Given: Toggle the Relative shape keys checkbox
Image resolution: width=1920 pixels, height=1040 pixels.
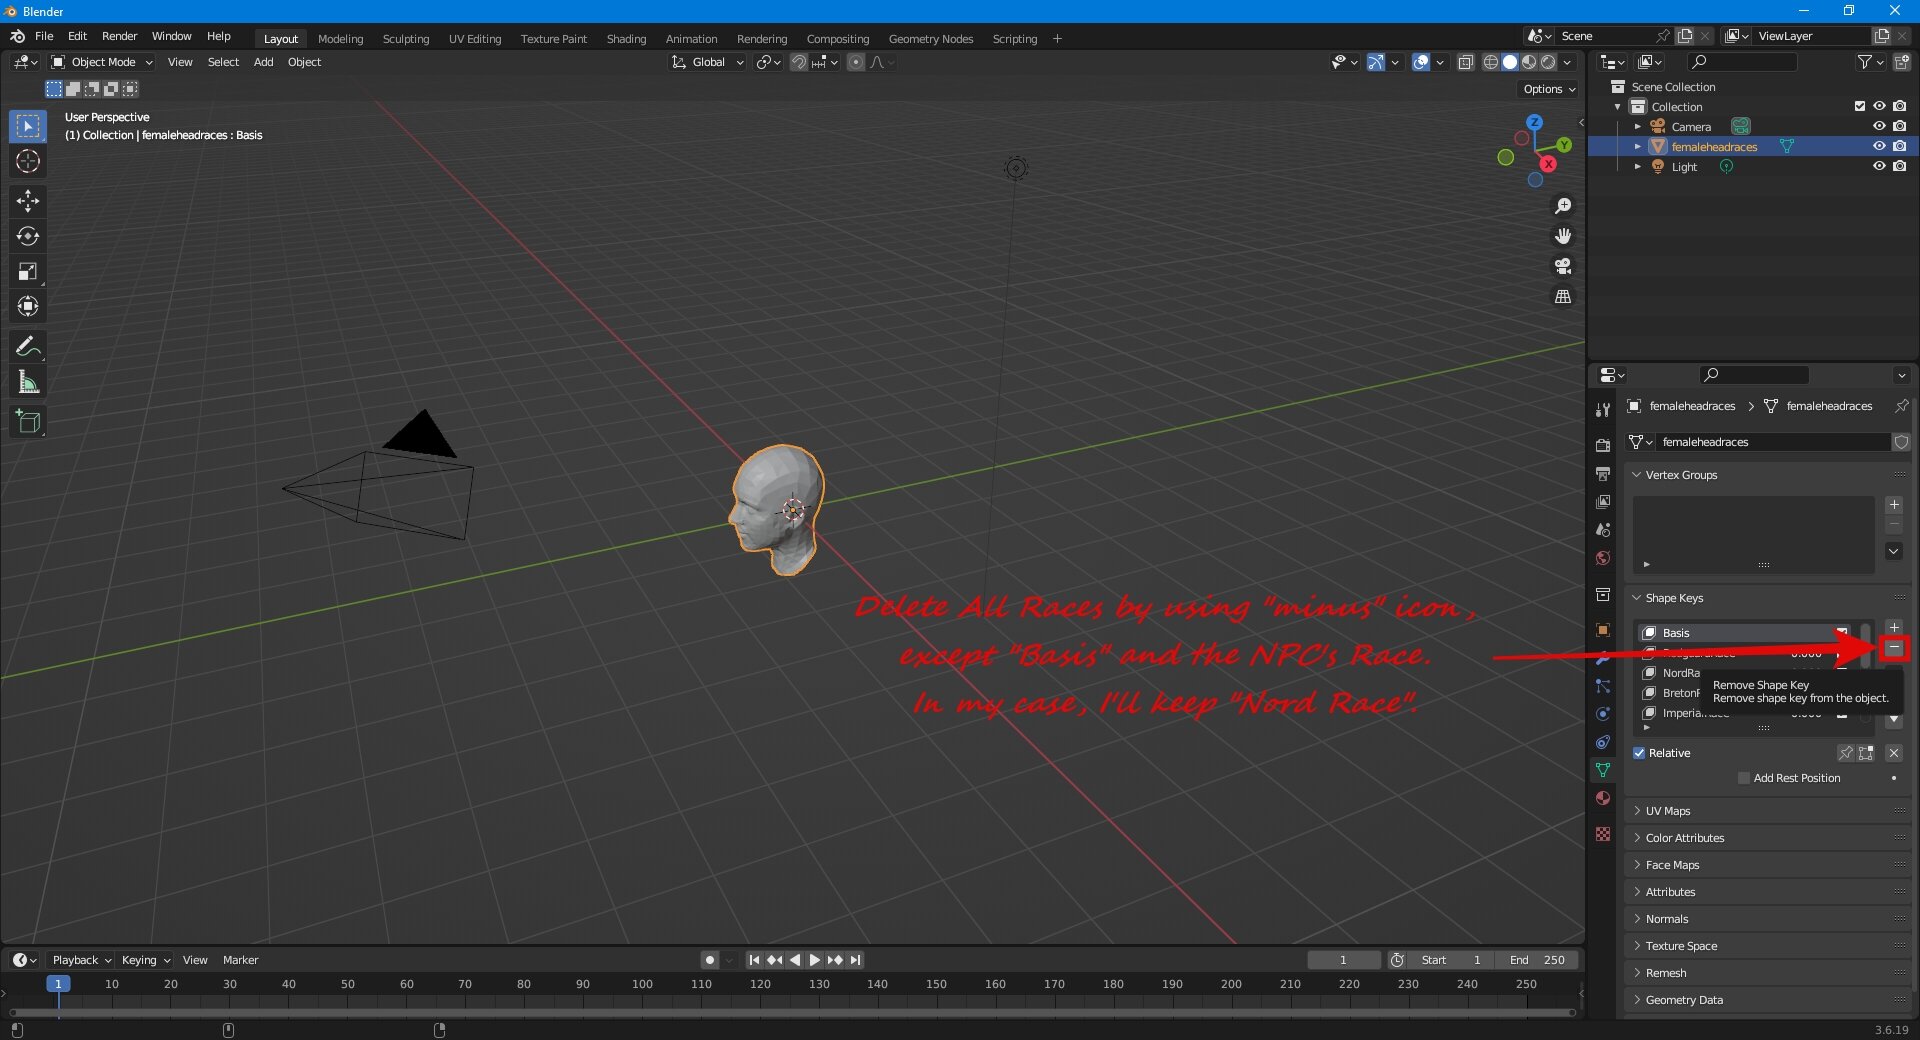Looking at the screenshot, I should point(1639,753).
